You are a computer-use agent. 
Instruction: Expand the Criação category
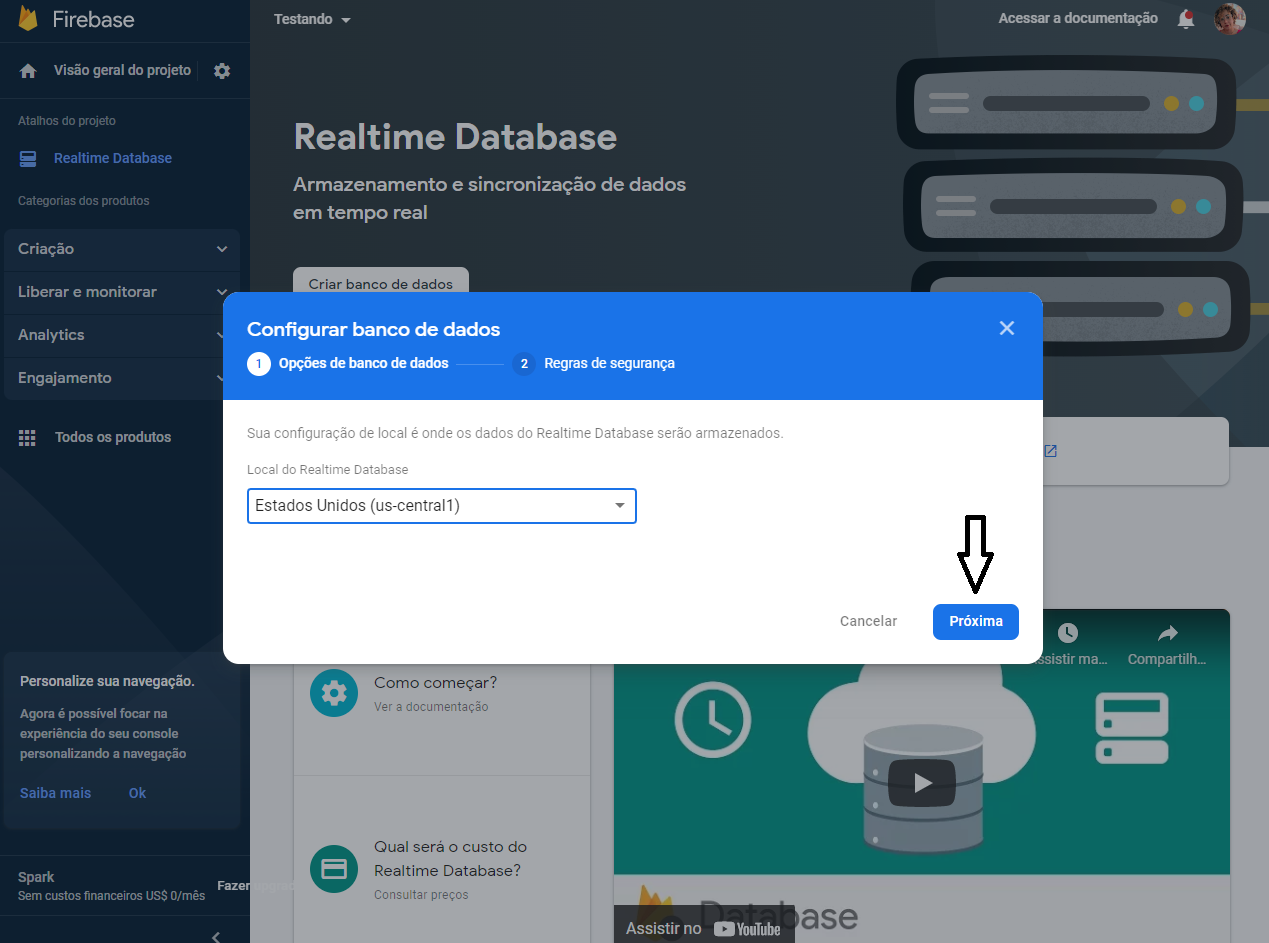pos(121,249)
